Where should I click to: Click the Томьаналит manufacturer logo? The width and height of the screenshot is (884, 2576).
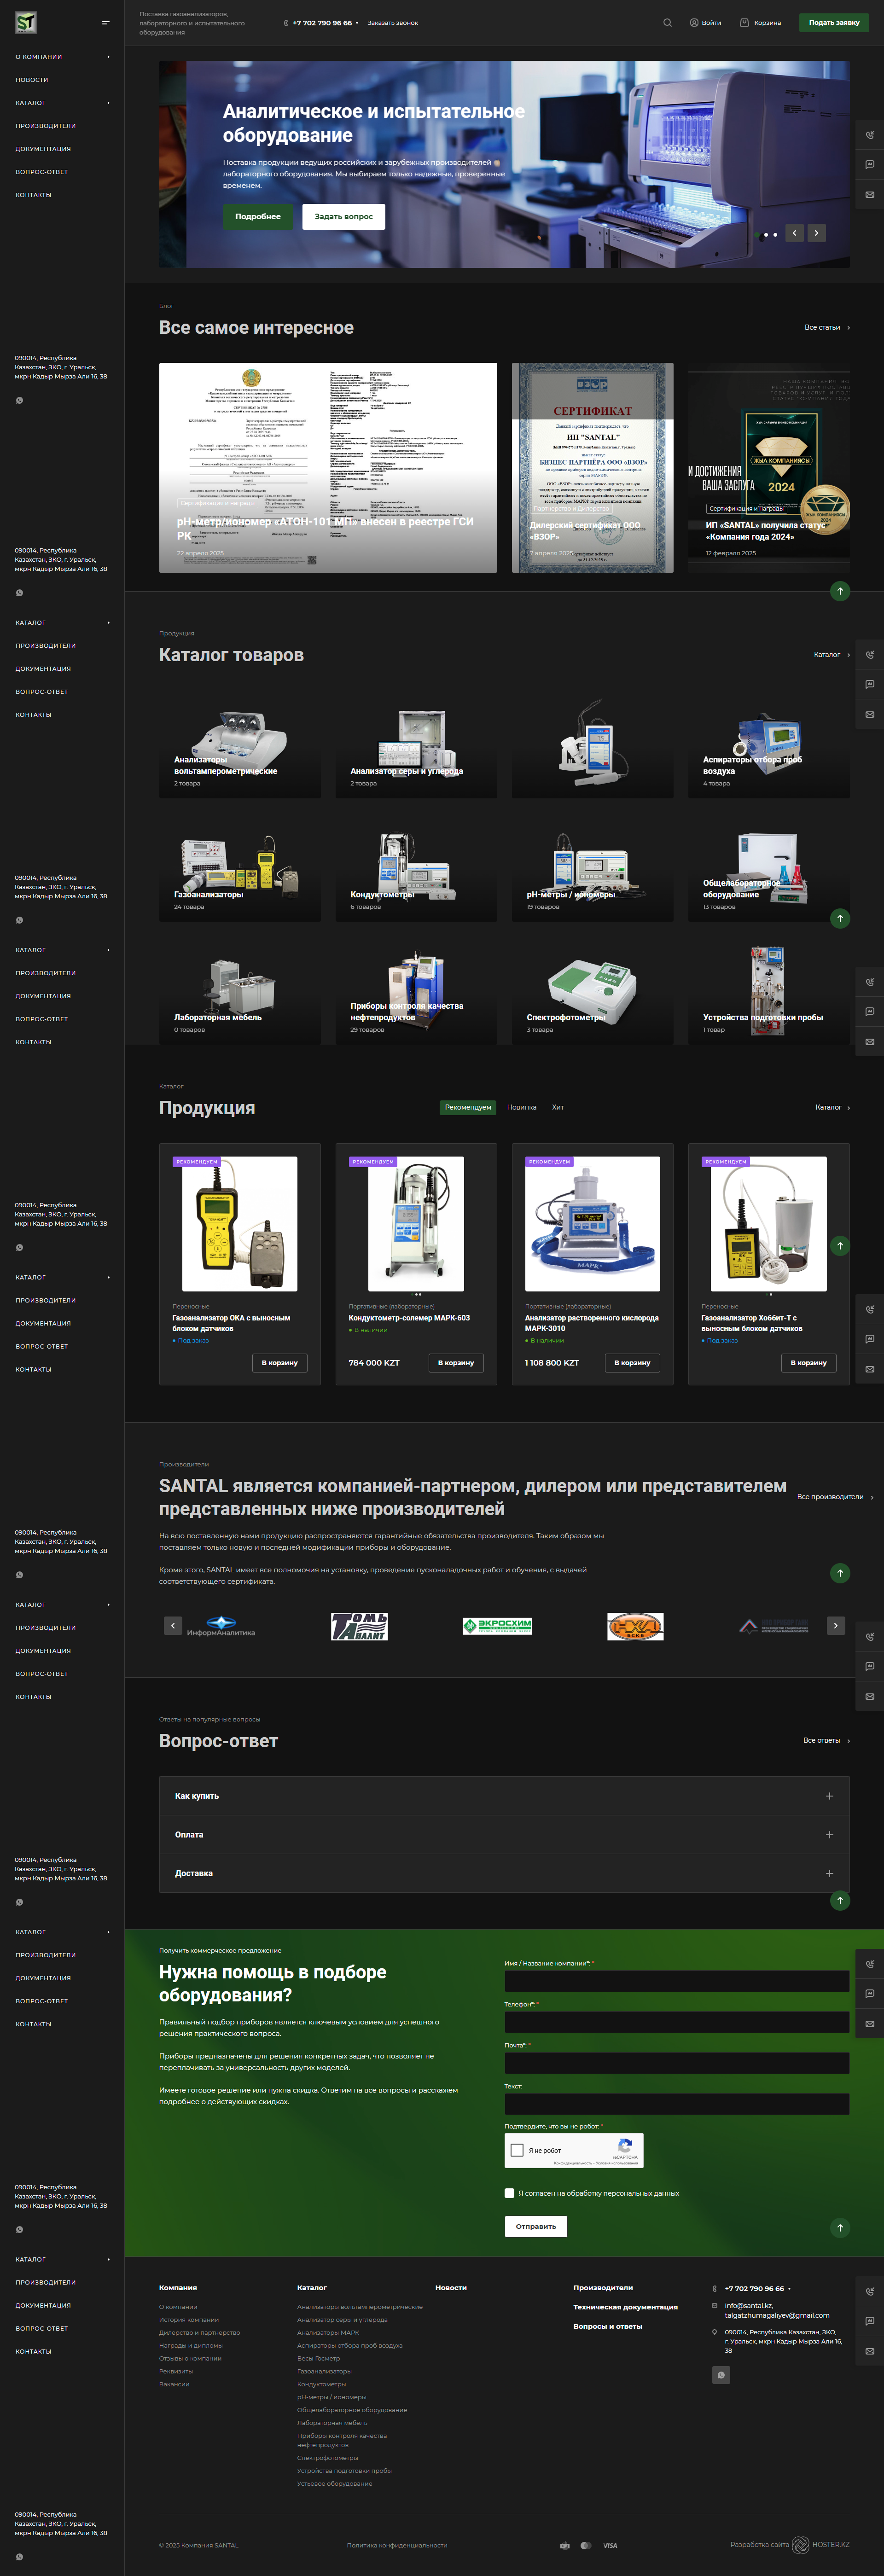[x=359, y=1626]
